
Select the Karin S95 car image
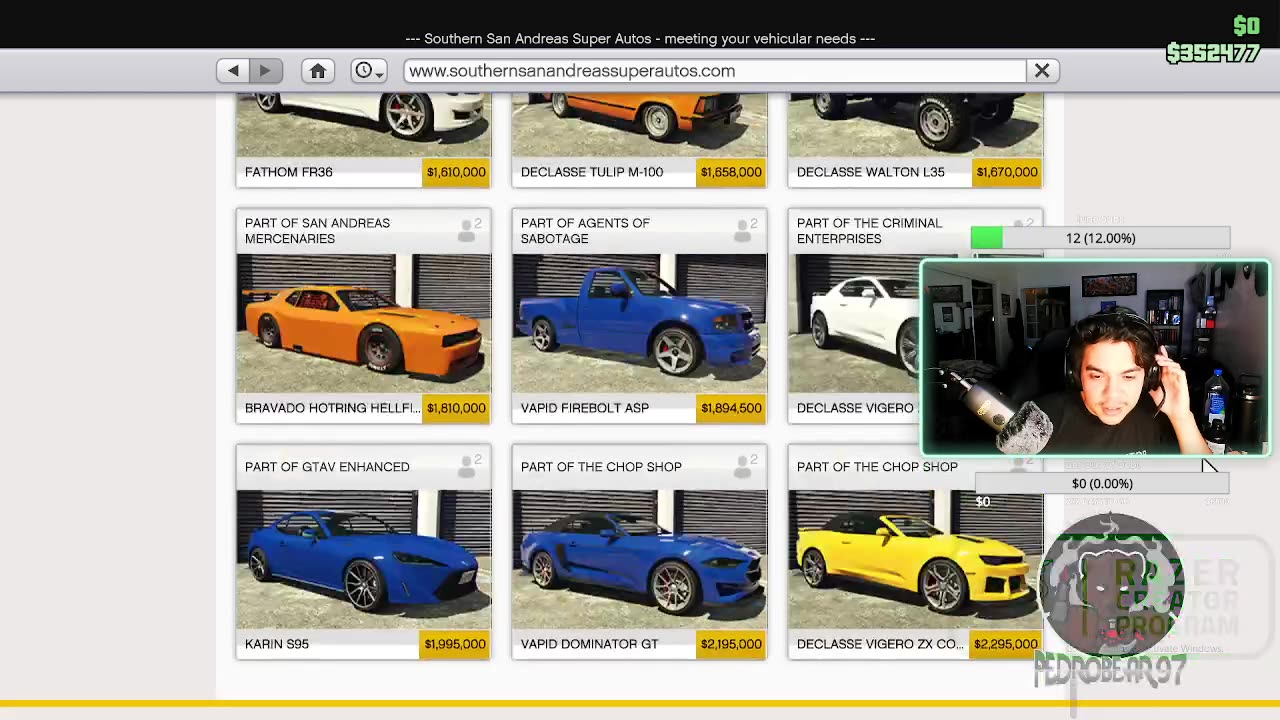364,559
